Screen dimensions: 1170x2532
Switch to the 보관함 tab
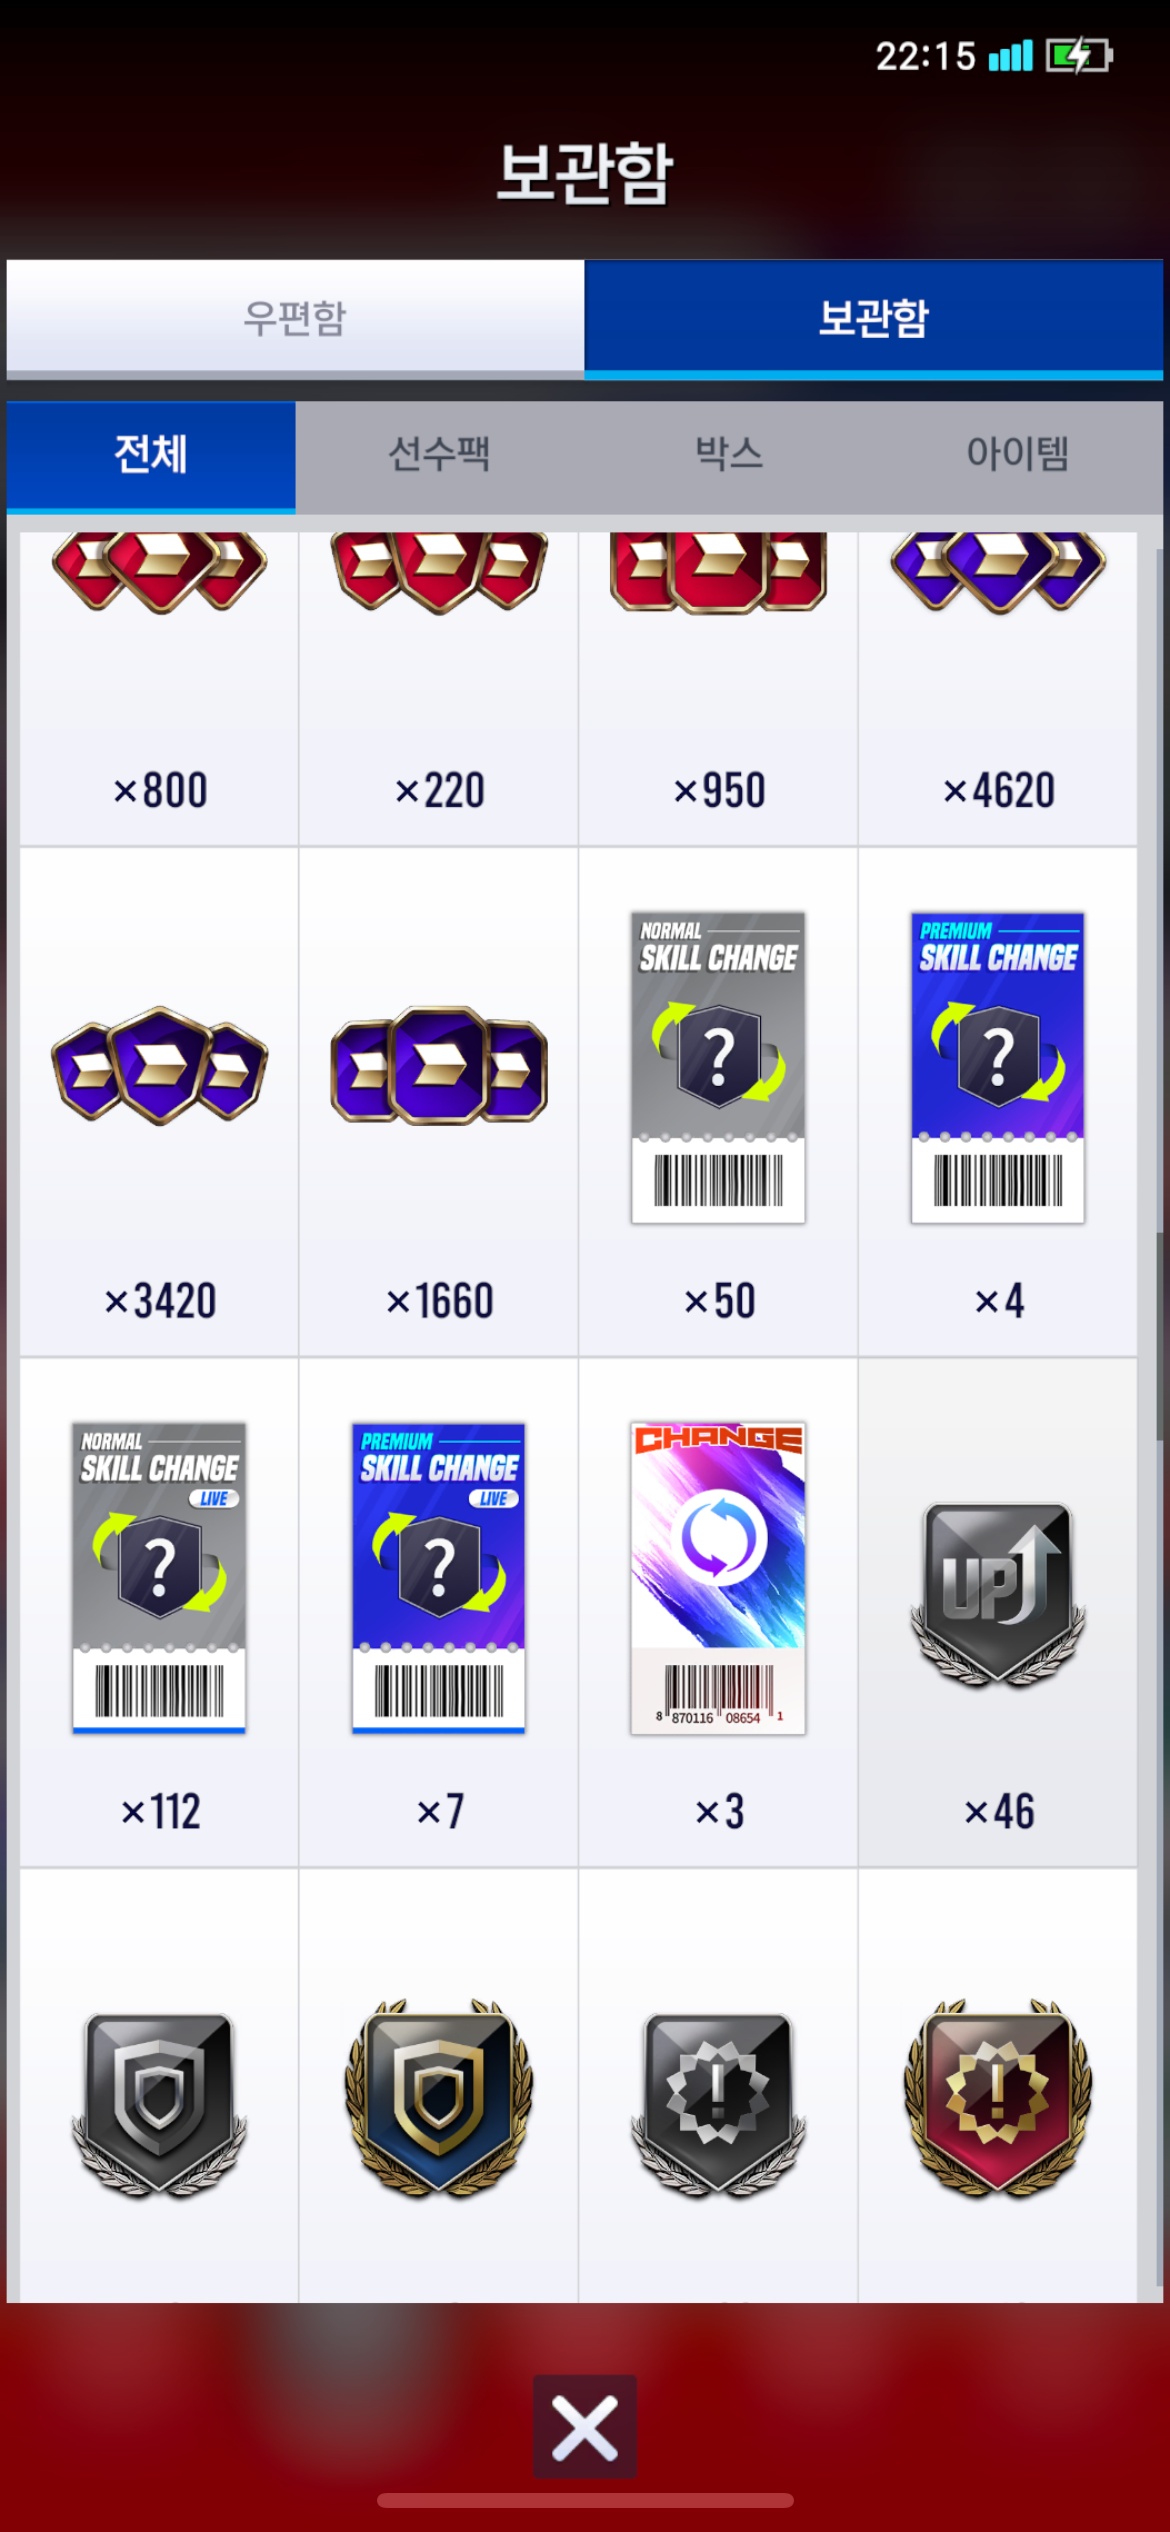[x=873, y=319]
